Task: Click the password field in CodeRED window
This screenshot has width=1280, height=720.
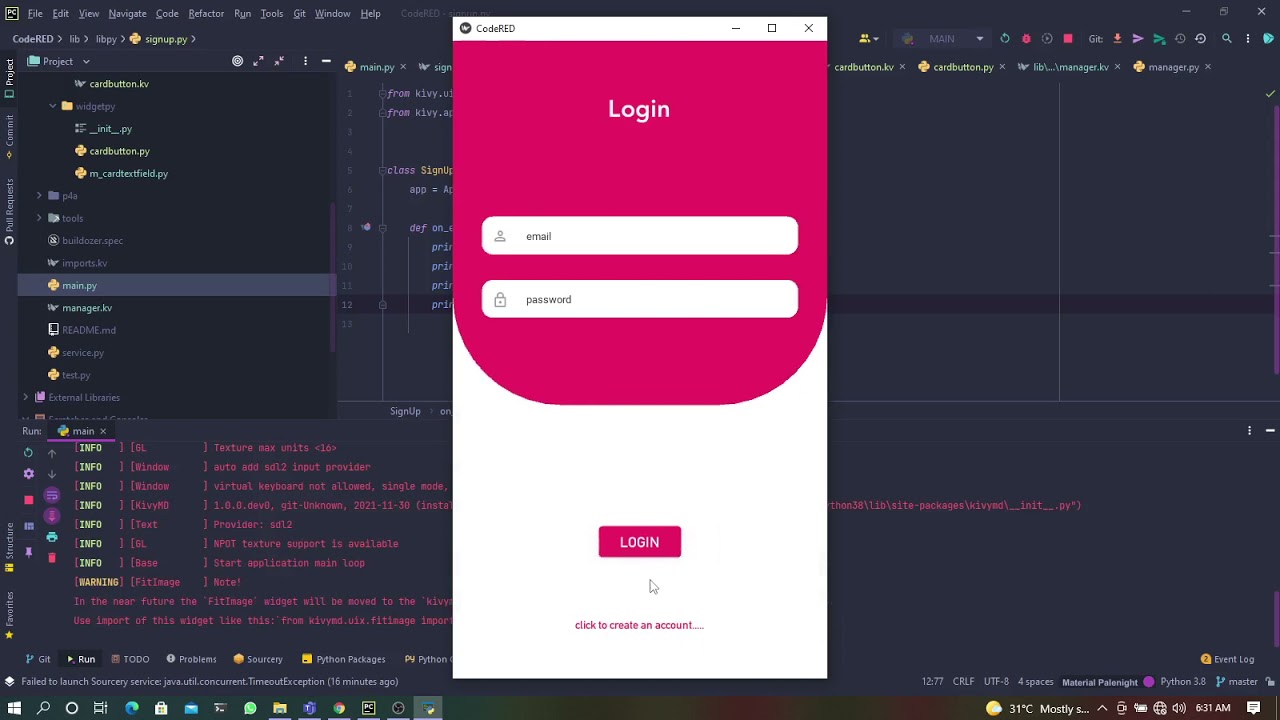Action: [640, 299]
